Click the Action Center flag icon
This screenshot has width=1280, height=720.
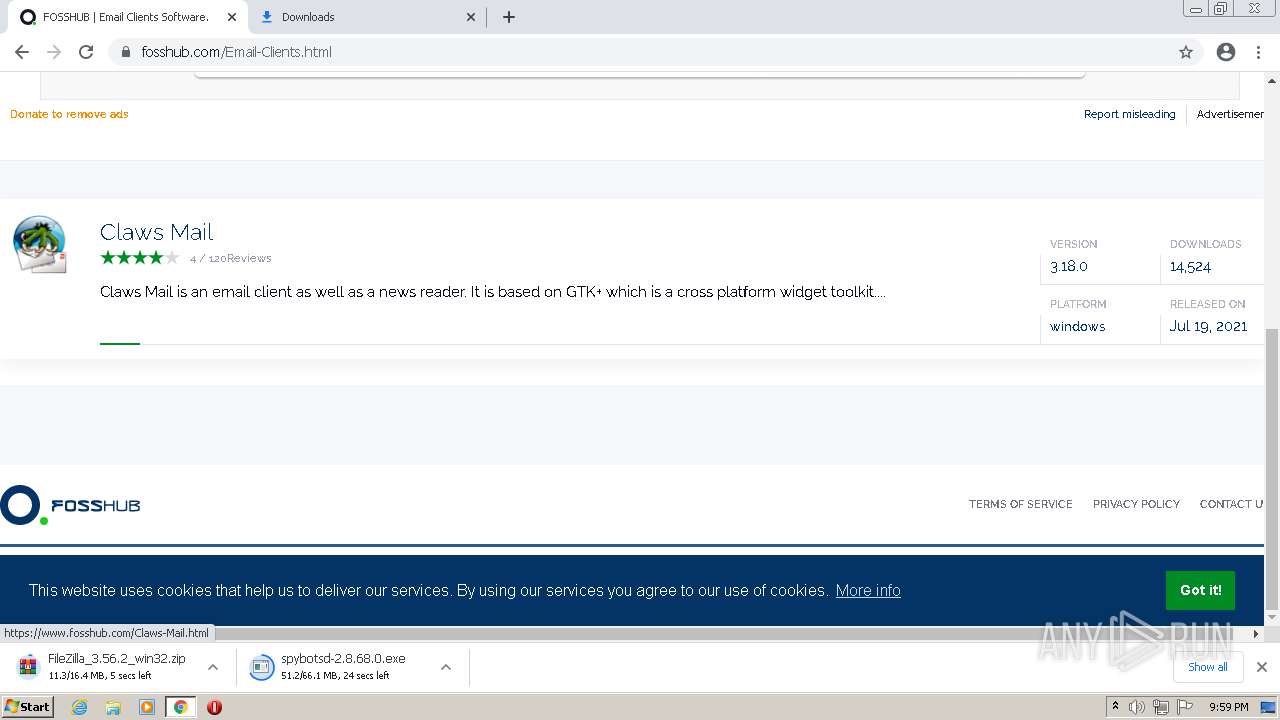tap(1185, 707)
